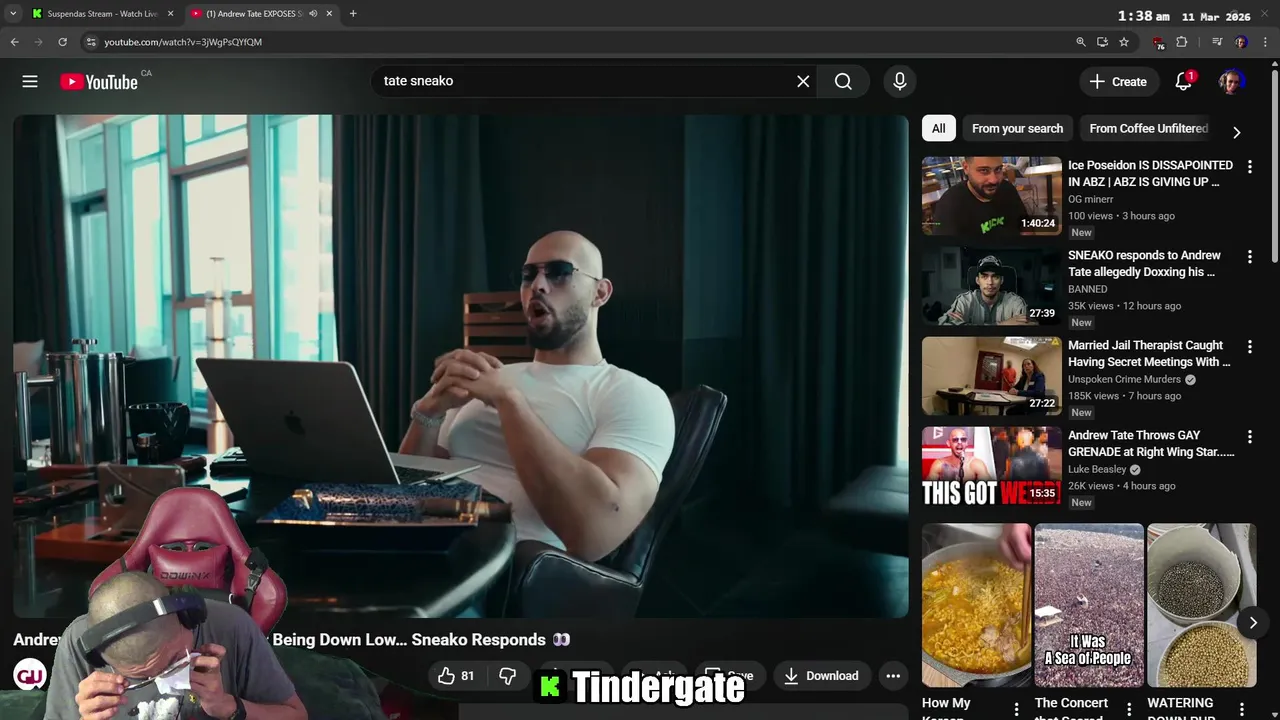
Task: Visit the OG minerr channel
Action: [1090, 199]
